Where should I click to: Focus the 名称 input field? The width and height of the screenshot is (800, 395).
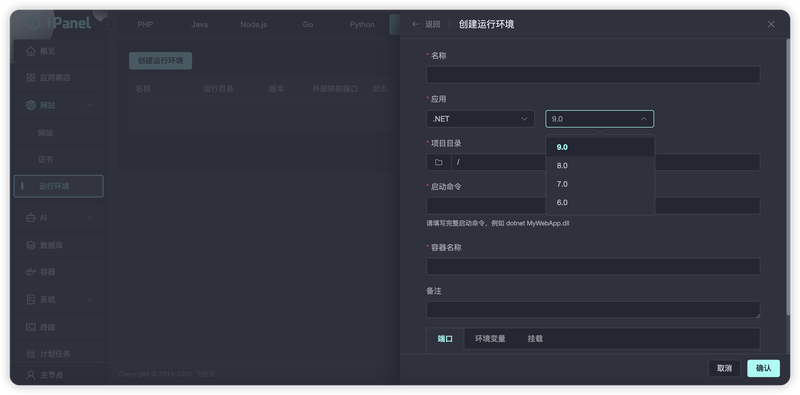click(x=593, y=75)
